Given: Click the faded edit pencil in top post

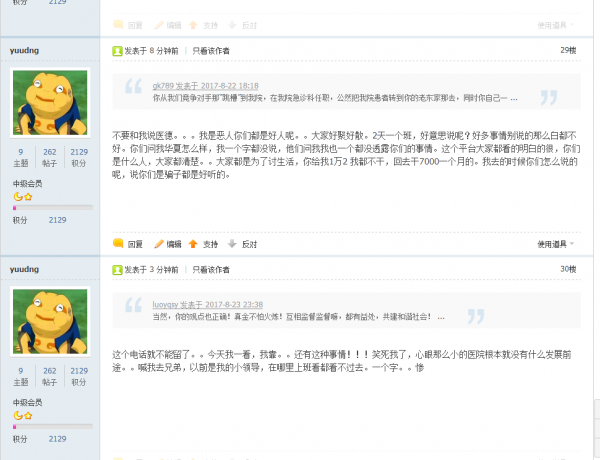Looking at the screenshot, I should 159,25.
